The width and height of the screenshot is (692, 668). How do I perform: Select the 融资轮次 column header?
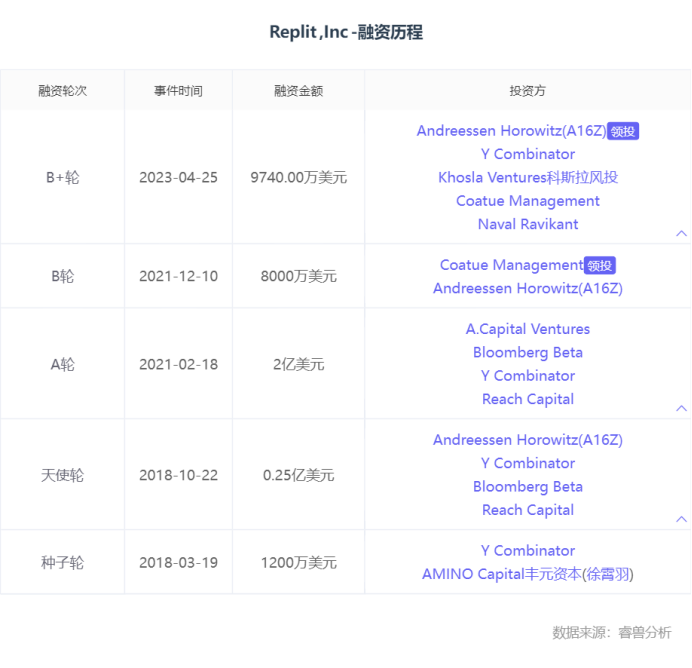pos(62,90)
